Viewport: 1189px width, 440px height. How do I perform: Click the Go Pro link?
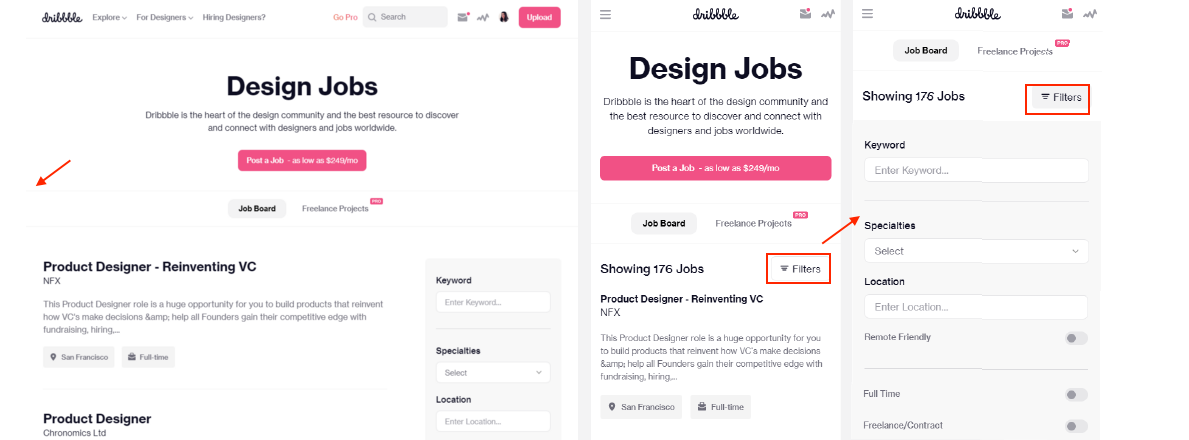click(345, 17)
